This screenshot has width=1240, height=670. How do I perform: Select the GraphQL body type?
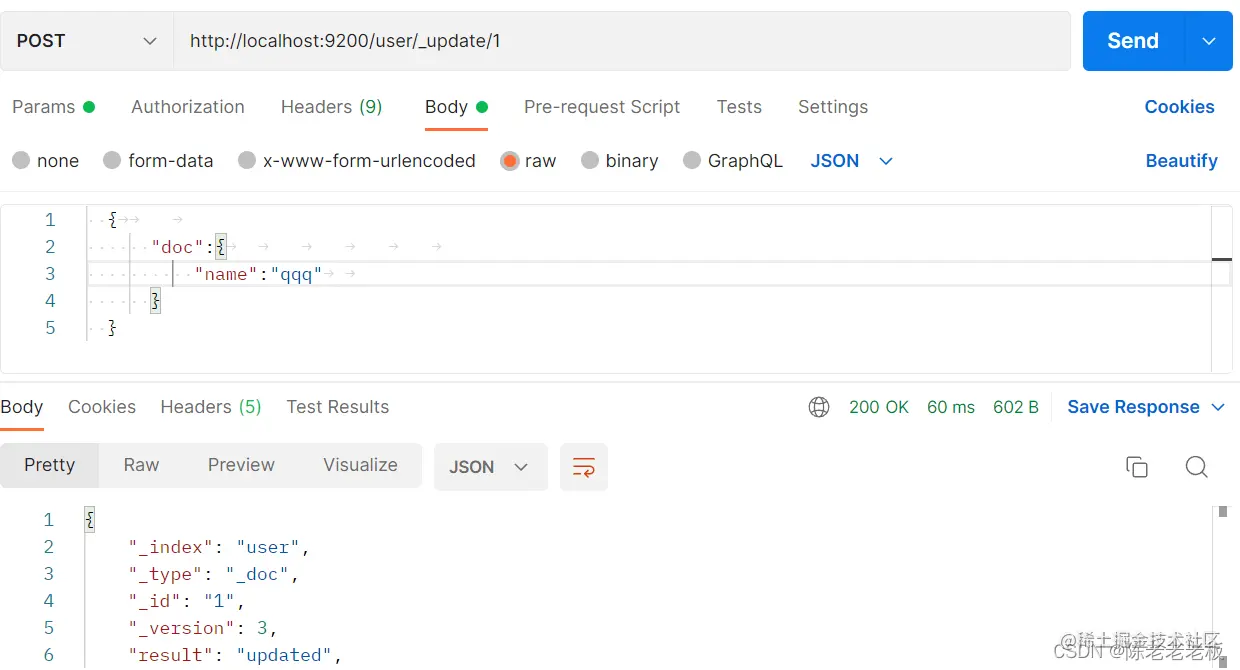coord(733,161)
